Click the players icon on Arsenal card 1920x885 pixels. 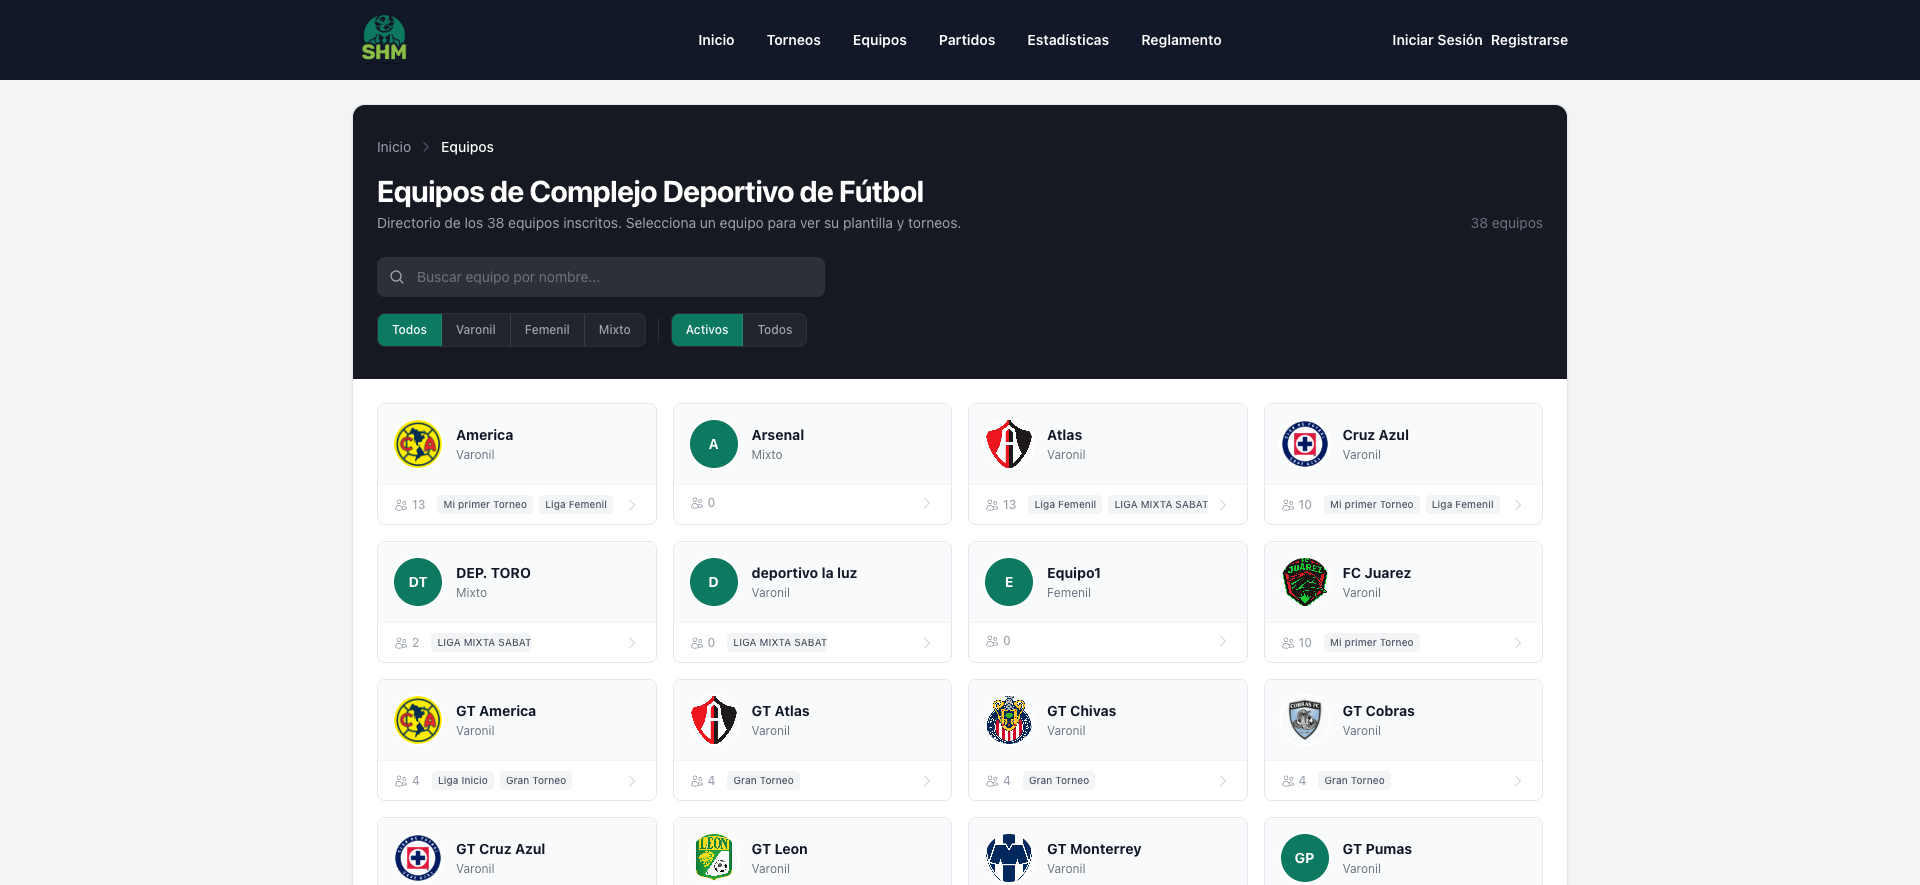pos(697,503)
